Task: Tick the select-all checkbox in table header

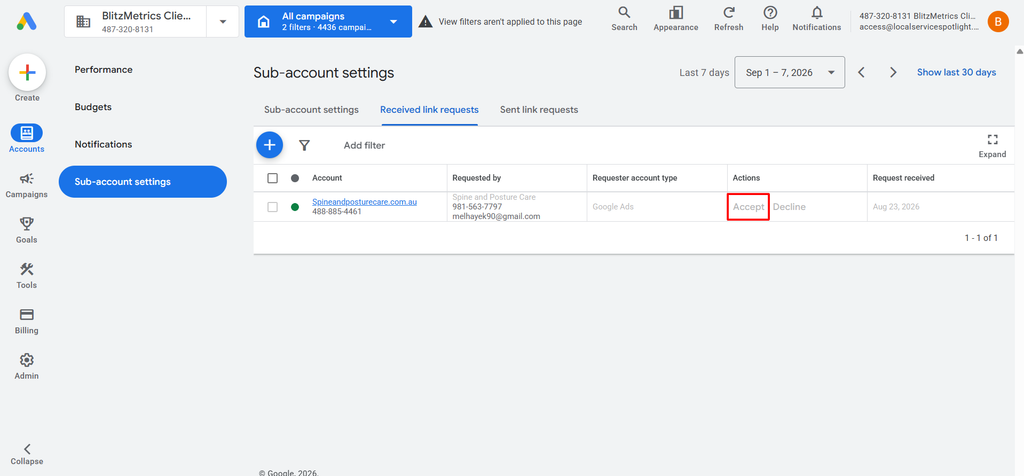Action: 273,178
